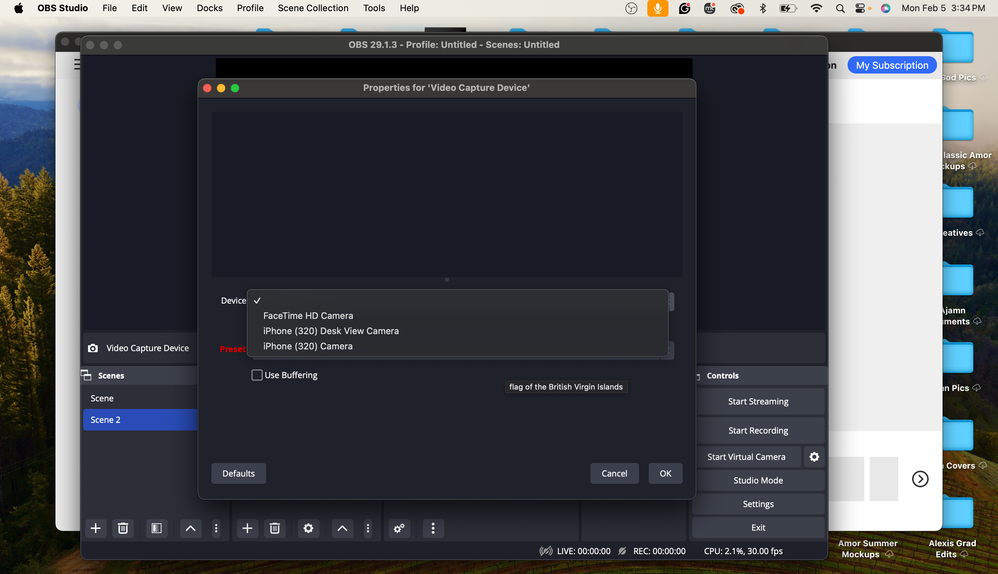Open the OBS Studio application menu
The image size is (998, 574).
62,8
